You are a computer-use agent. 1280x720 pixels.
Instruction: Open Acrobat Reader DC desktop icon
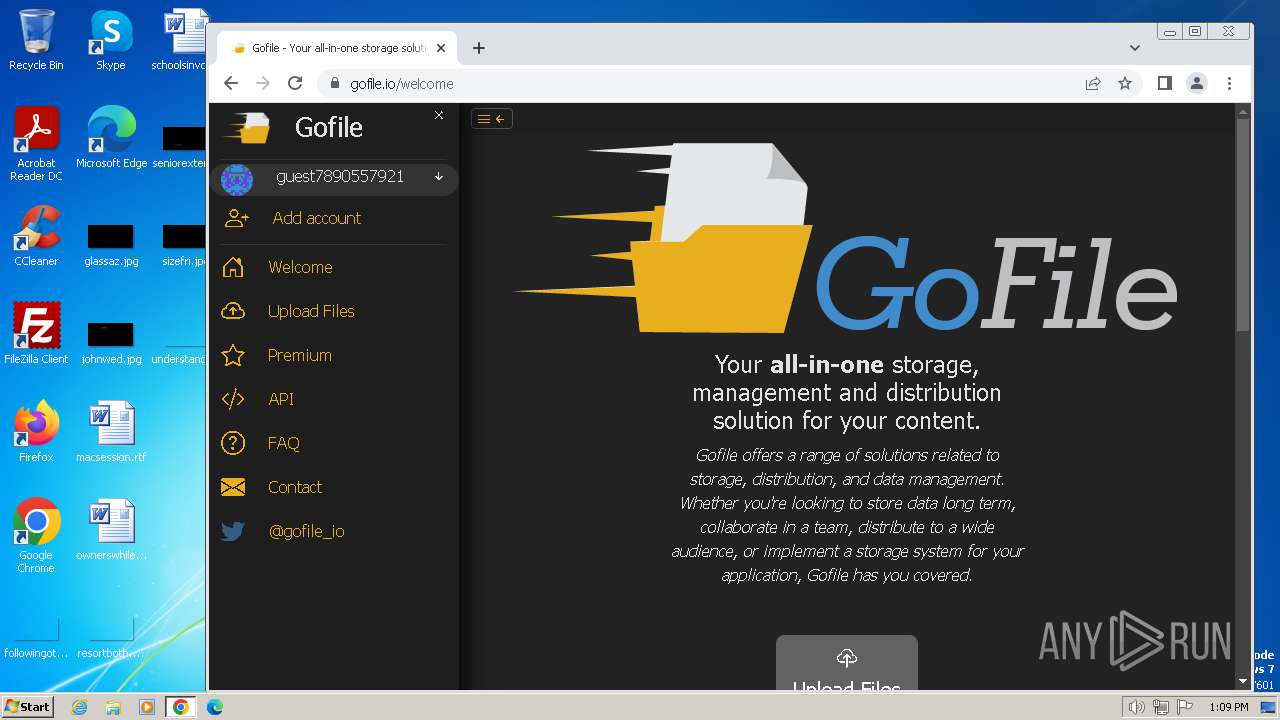36,145
